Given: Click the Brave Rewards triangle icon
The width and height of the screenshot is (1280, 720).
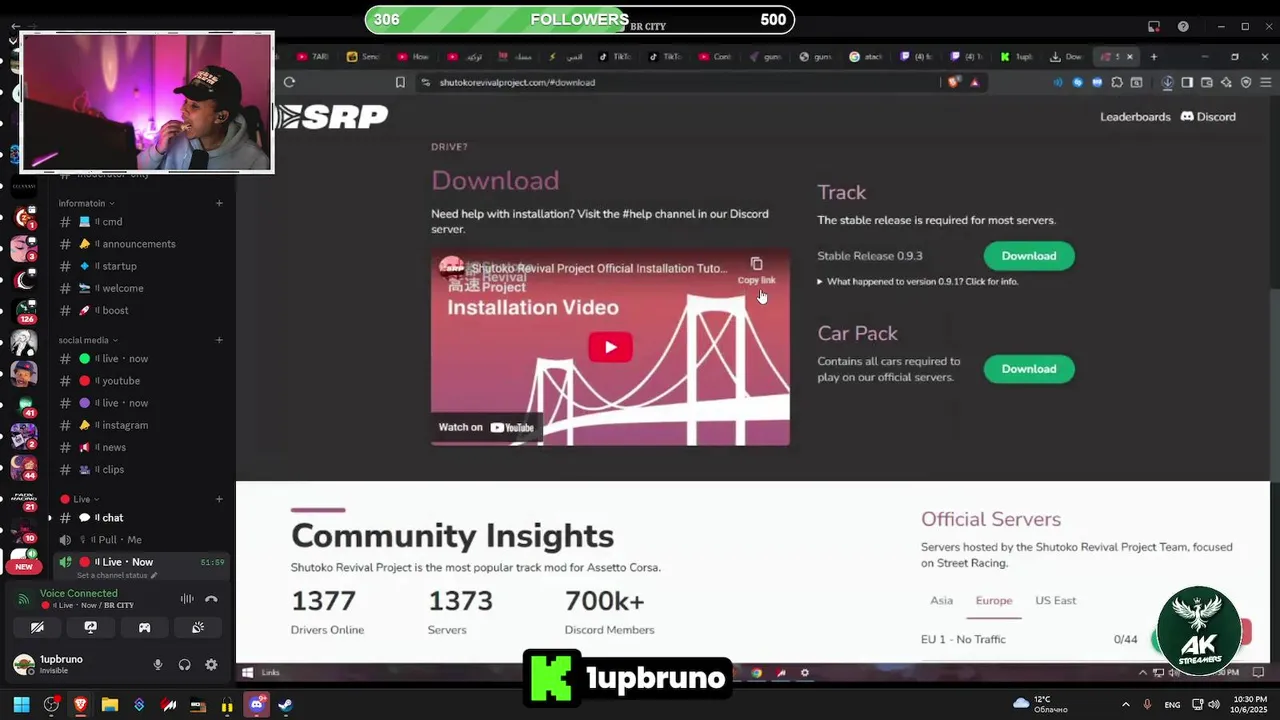Looking at the screenshot, I should tap(975, 82).
